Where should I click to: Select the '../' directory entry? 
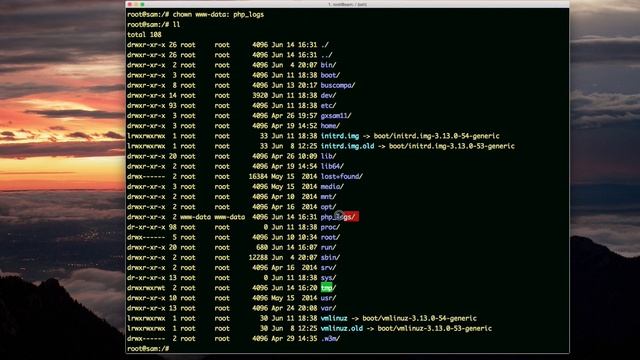click(327, 55)
